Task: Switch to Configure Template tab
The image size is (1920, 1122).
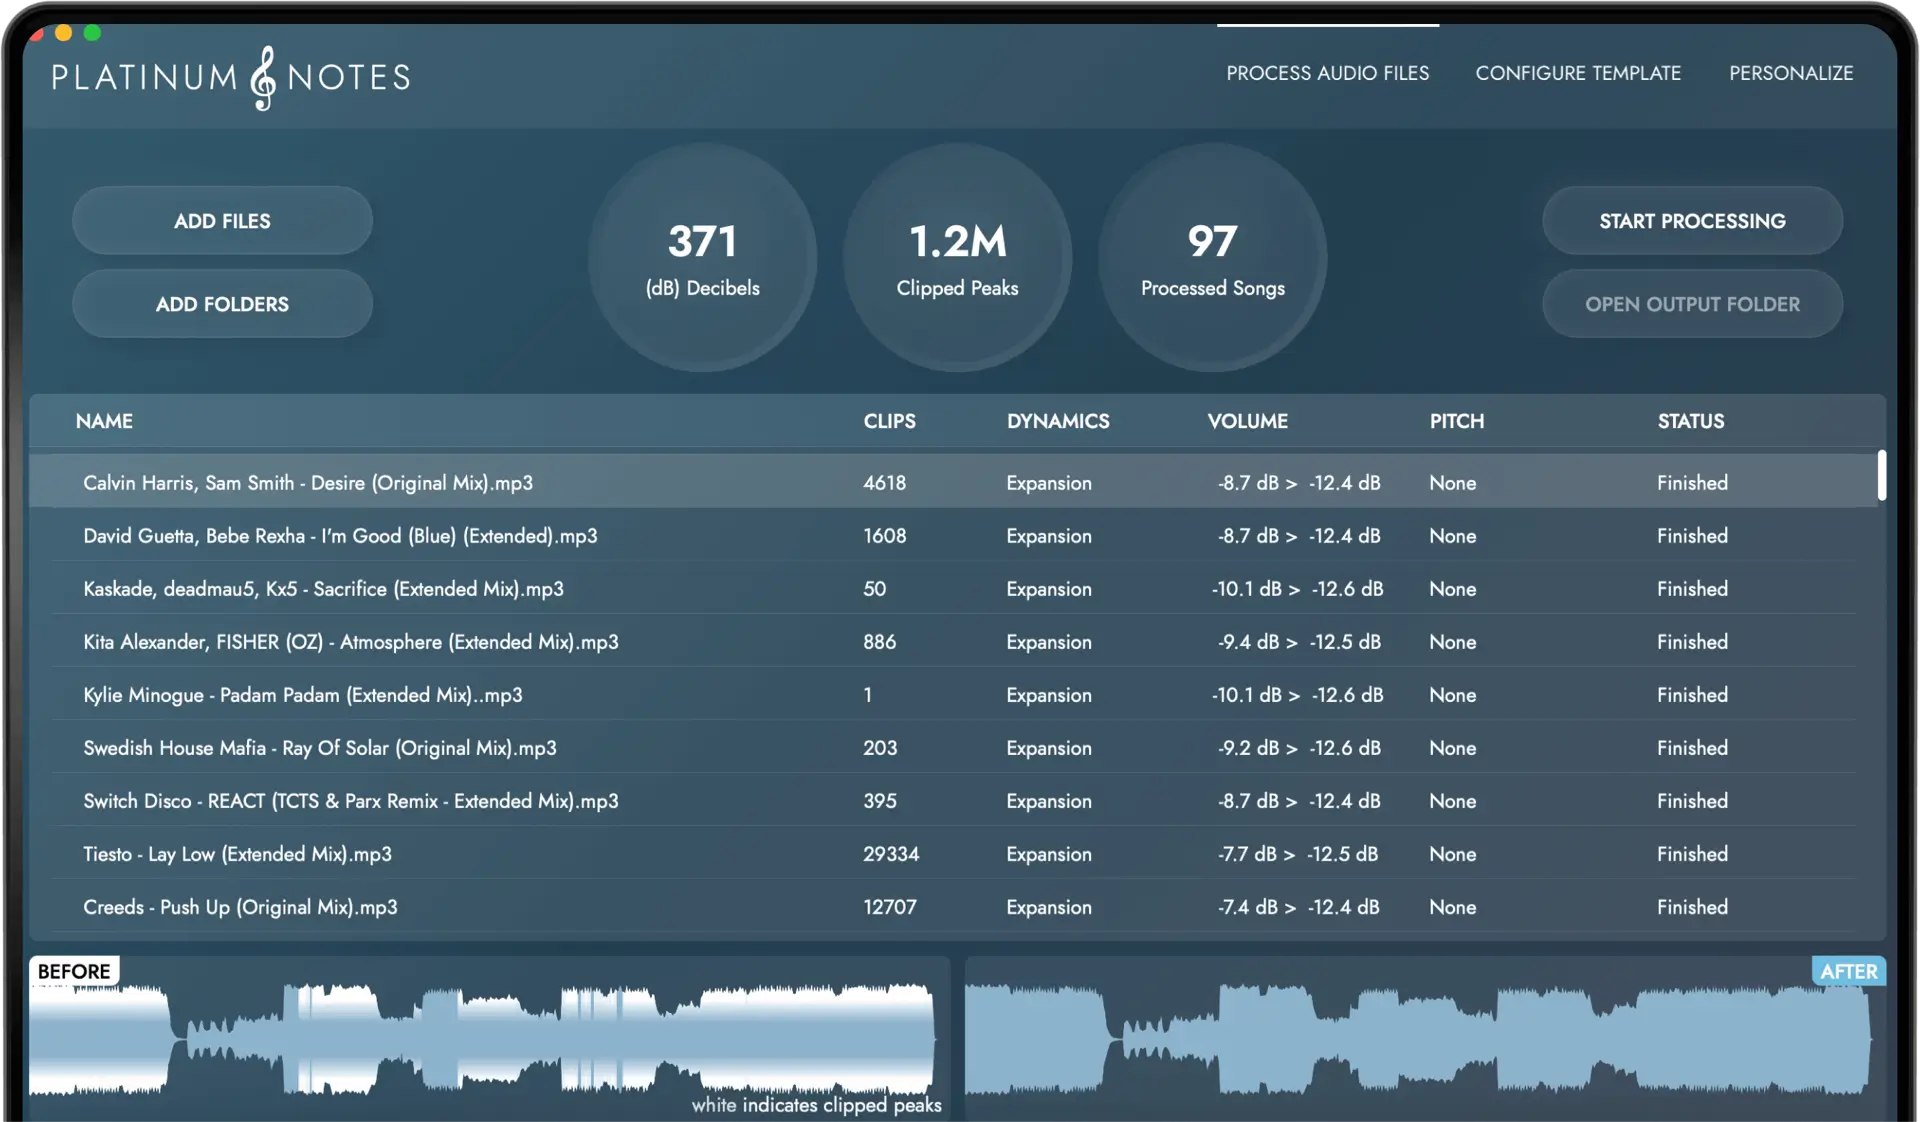Action: 1577,73
